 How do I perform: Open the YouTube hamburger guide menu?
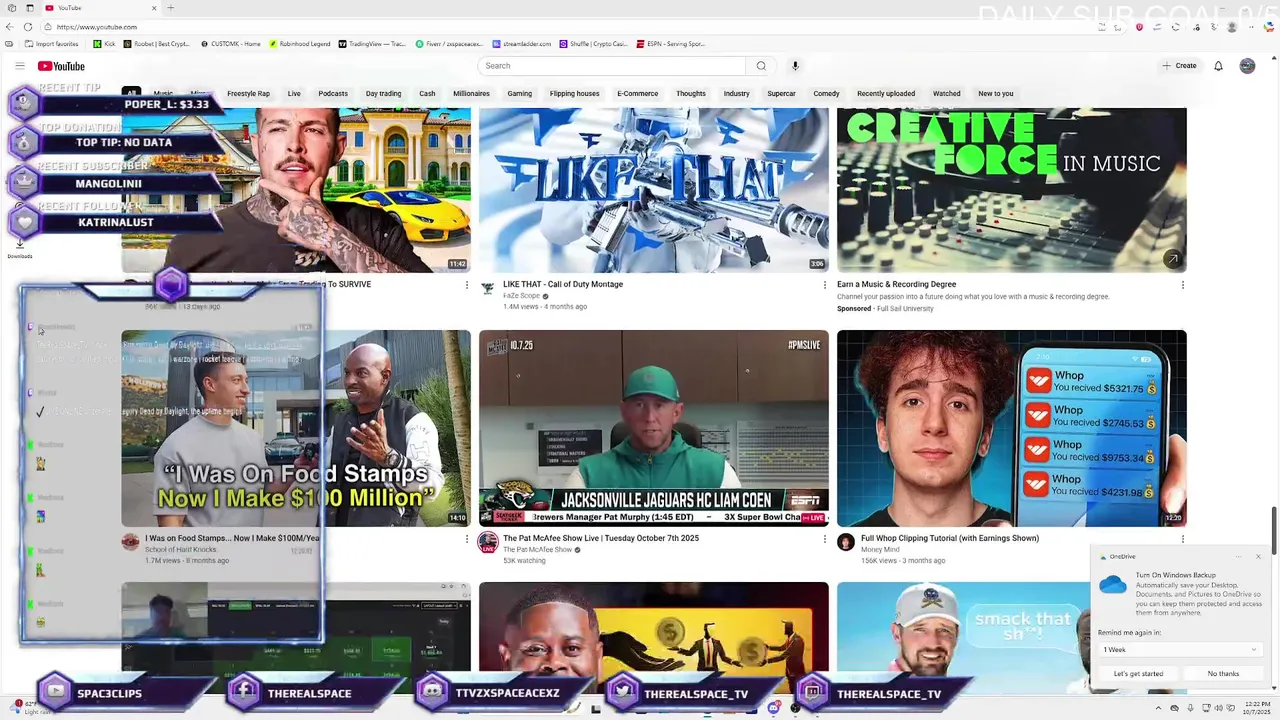(x=19, y=66)
